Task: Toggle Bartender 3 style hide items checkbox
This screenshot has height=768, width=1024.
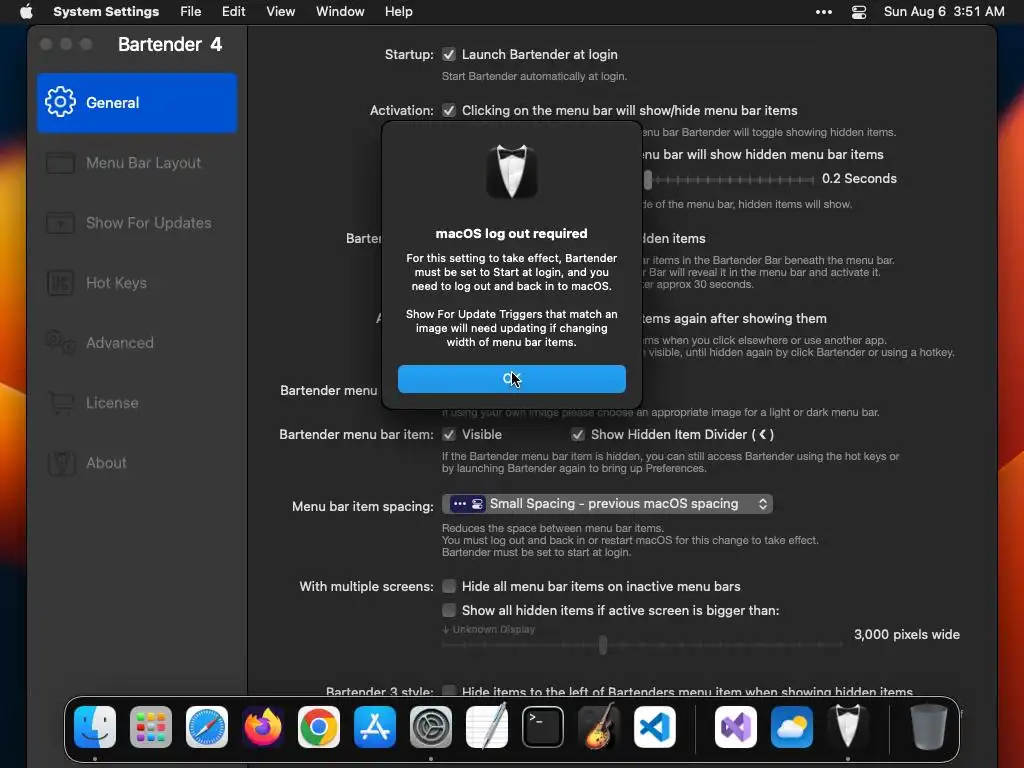Action: tap(449, 691)
